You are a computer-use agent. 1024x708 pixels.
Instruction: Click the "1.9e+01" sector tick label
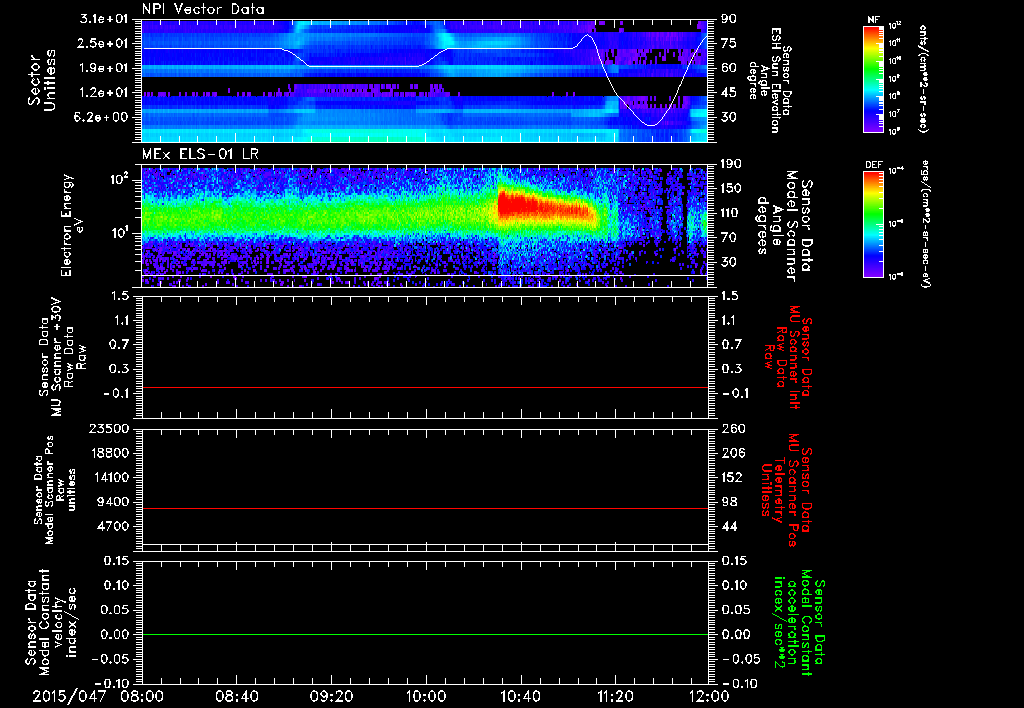tap(104, 68)
